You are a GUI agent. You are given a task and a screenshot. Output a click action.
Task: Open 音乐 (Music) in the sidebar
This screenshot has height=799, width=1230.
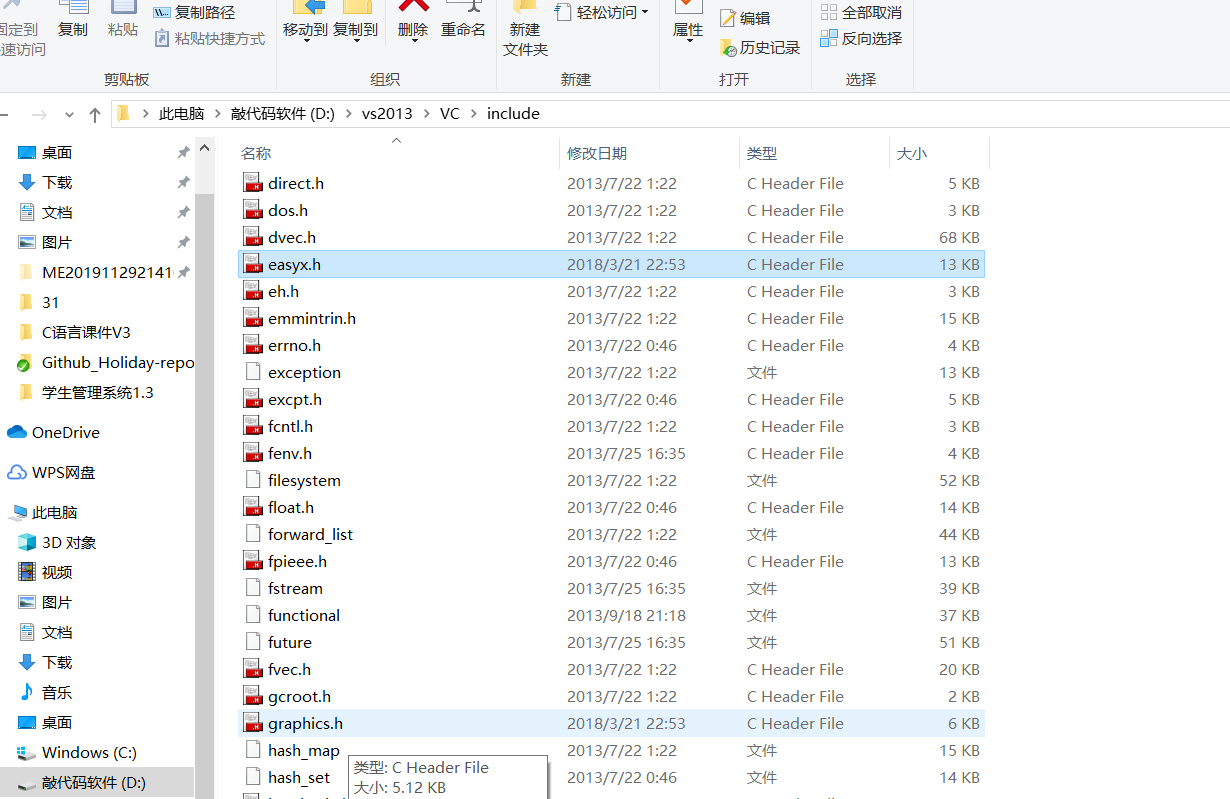pyautogui.click(x=45, y=692)
